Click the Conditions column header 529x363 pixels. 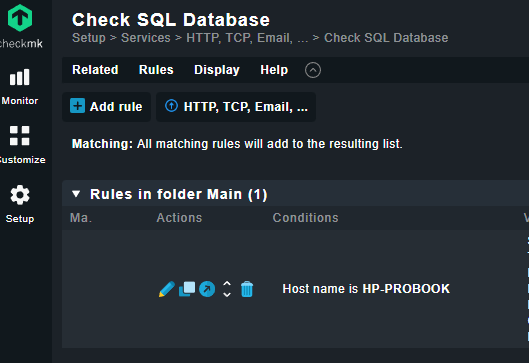(305, 218)
